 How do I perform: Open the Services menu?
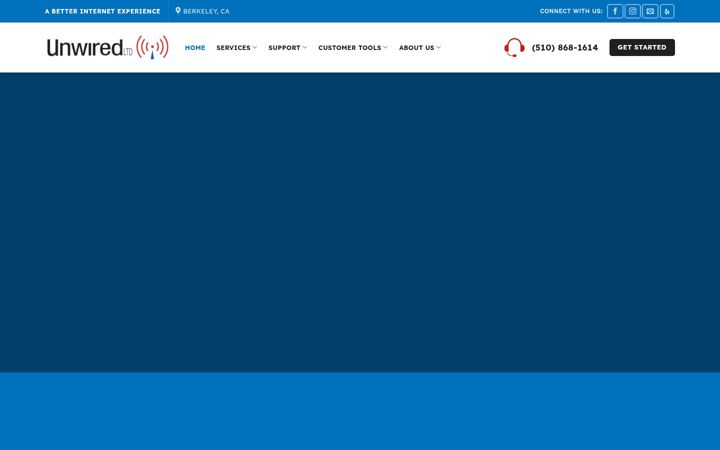[x=236, y=48]
